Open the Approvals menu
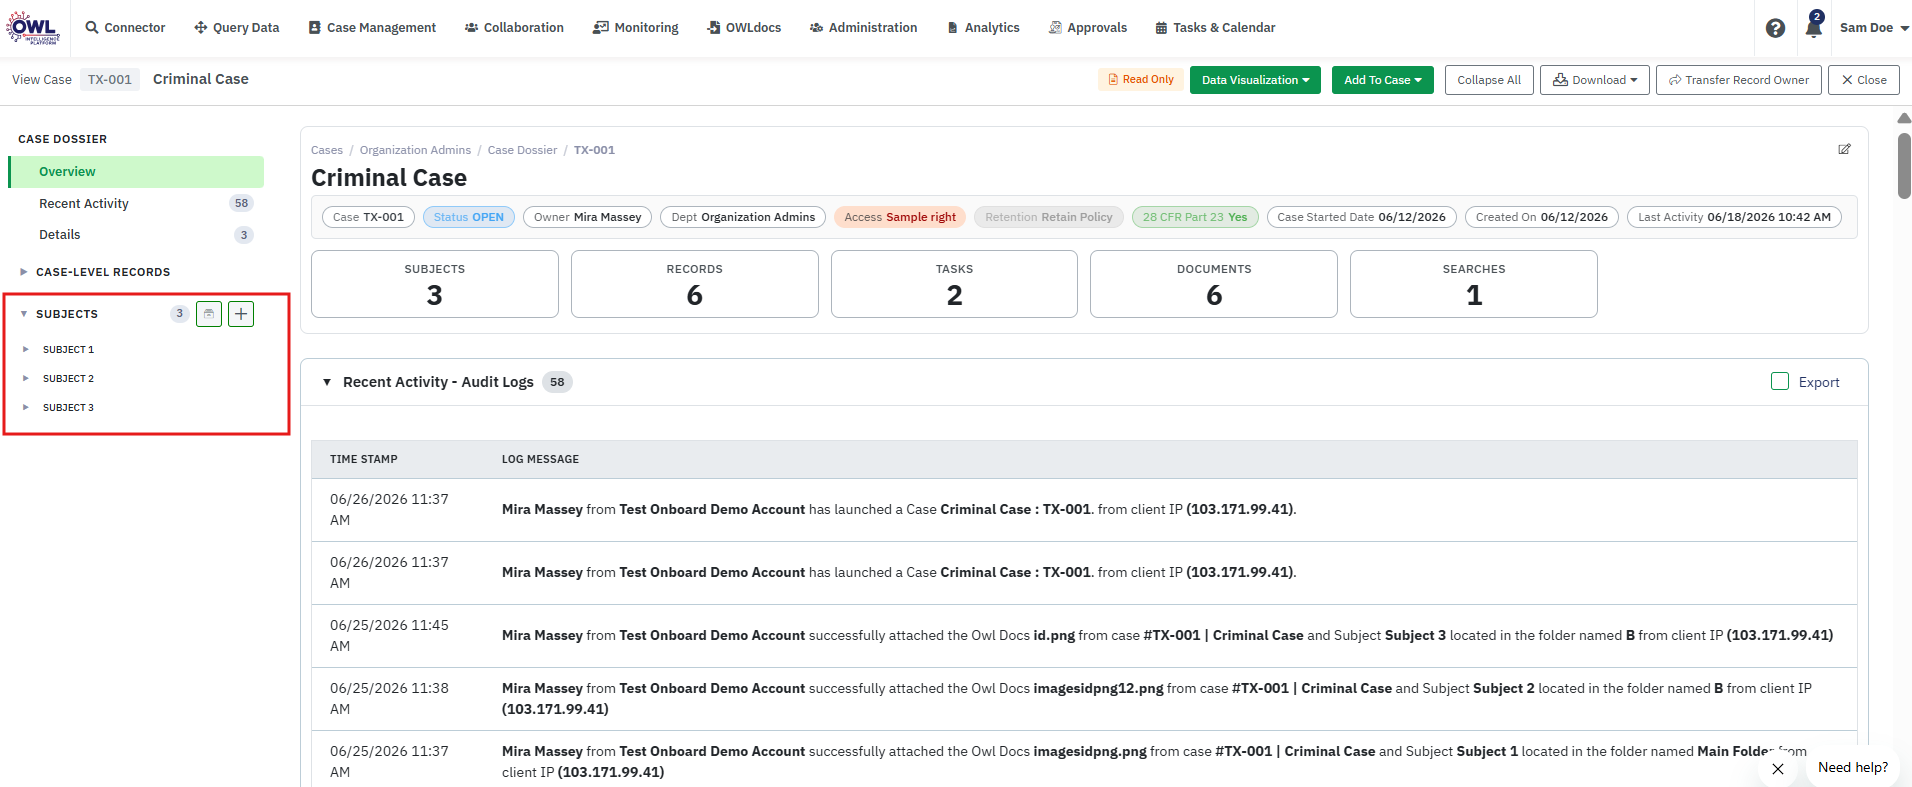The width and height of the screenshot is (1912, 787). 1087,28
